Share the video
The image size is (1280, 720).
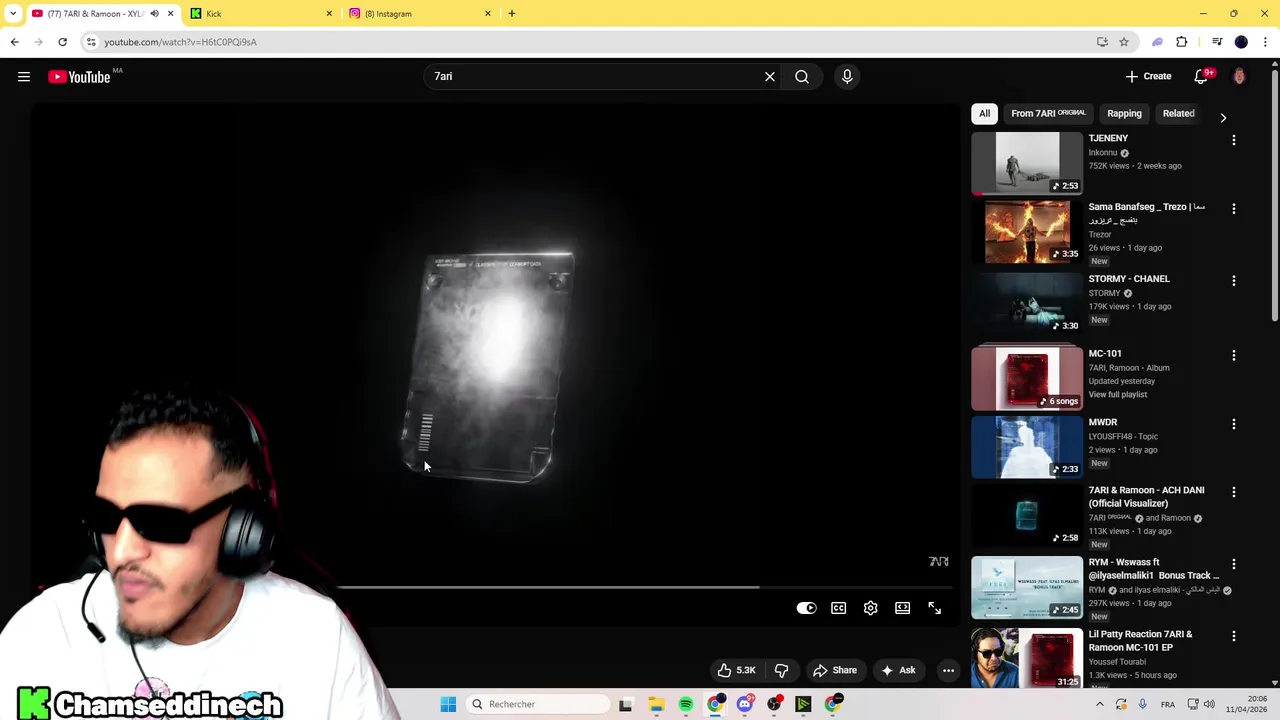point(835,671)
